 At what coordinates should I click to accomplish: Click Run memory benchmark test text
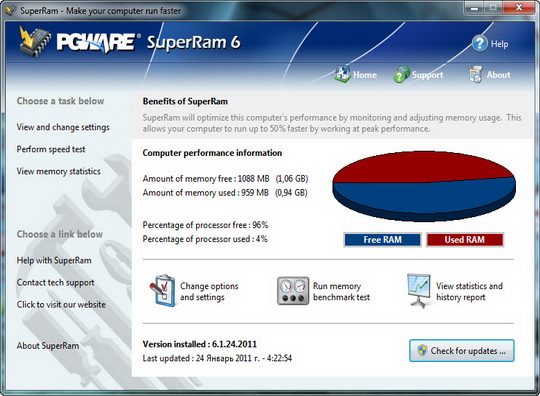pos(341,292)
